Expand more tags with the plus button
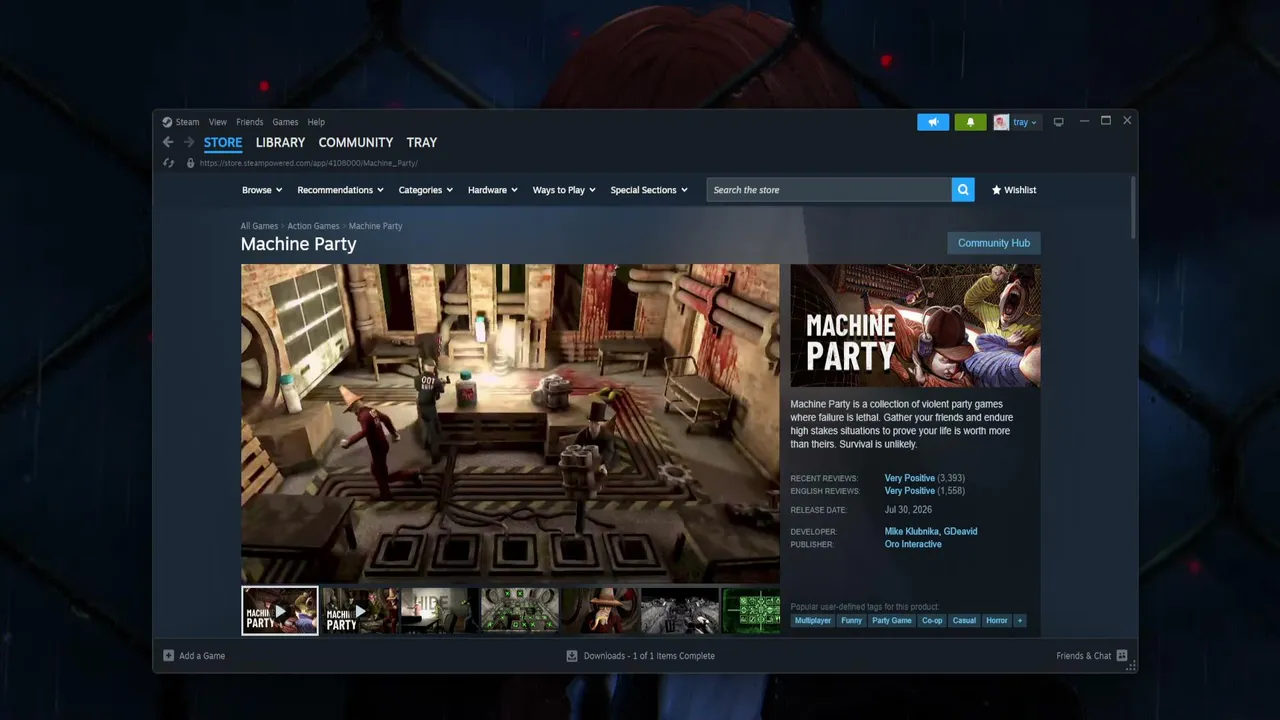 (x=1020, y=621)
